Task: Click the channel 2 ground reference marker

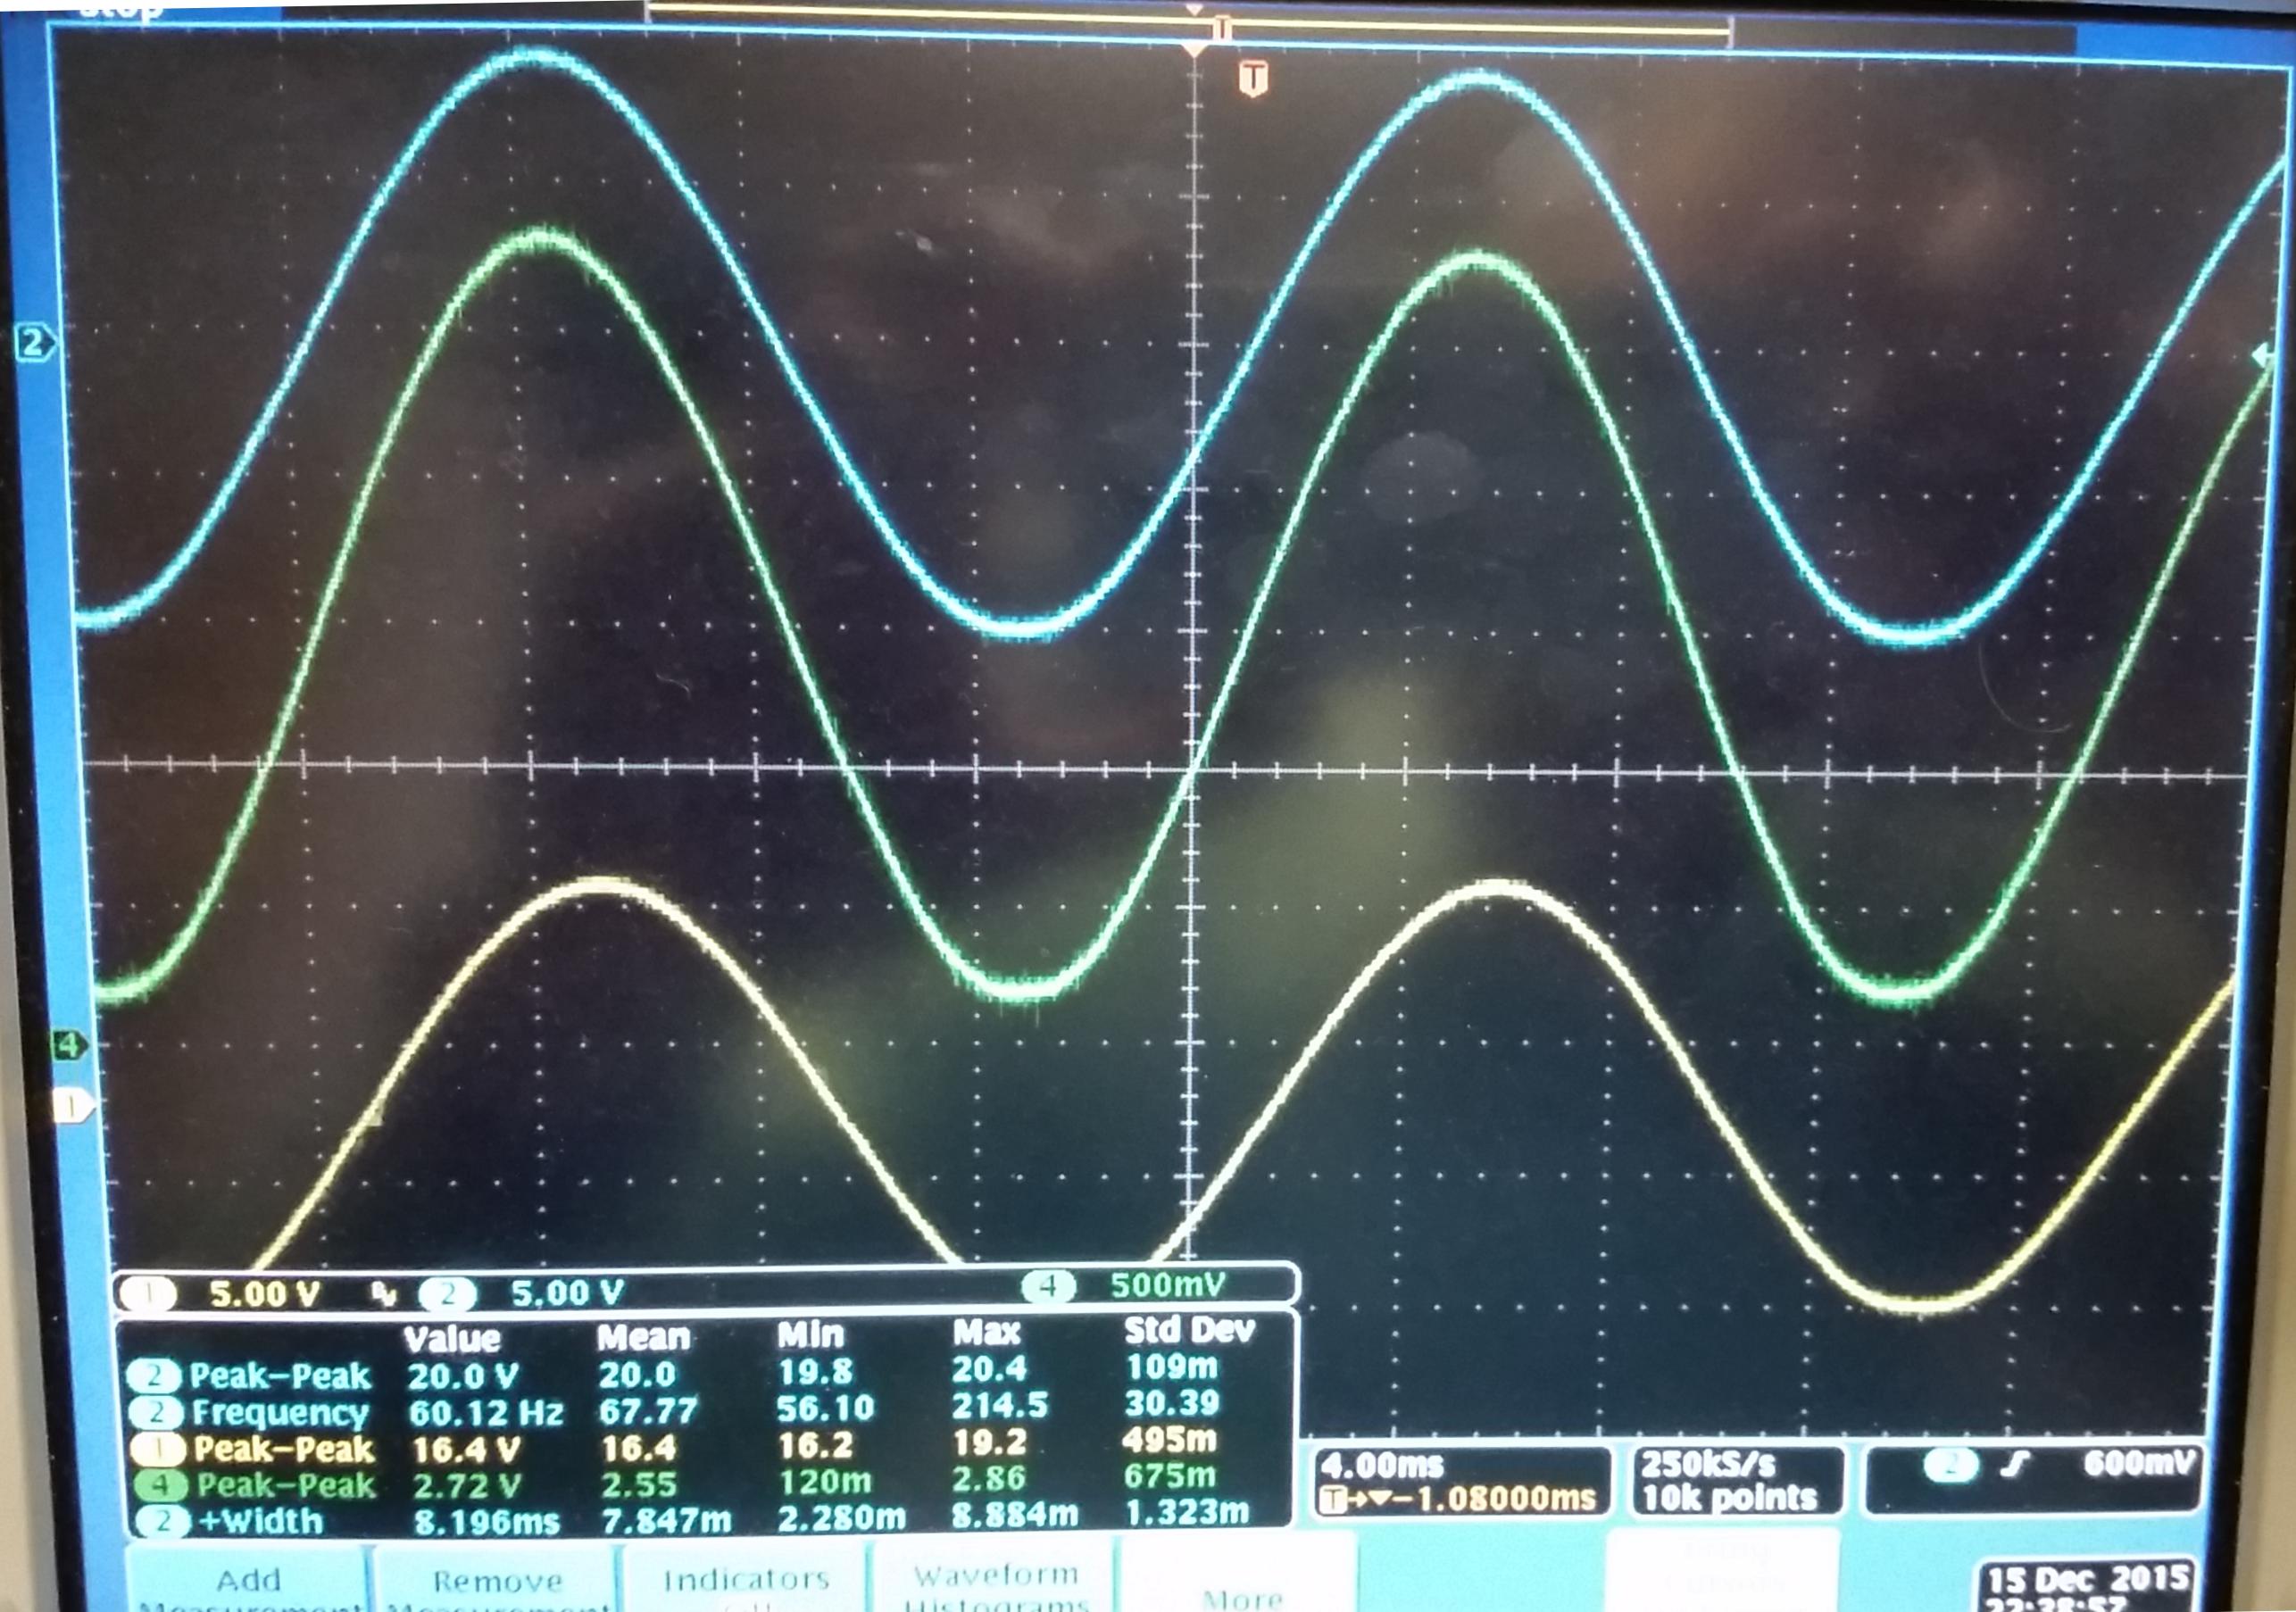Action: coord(35,344)
